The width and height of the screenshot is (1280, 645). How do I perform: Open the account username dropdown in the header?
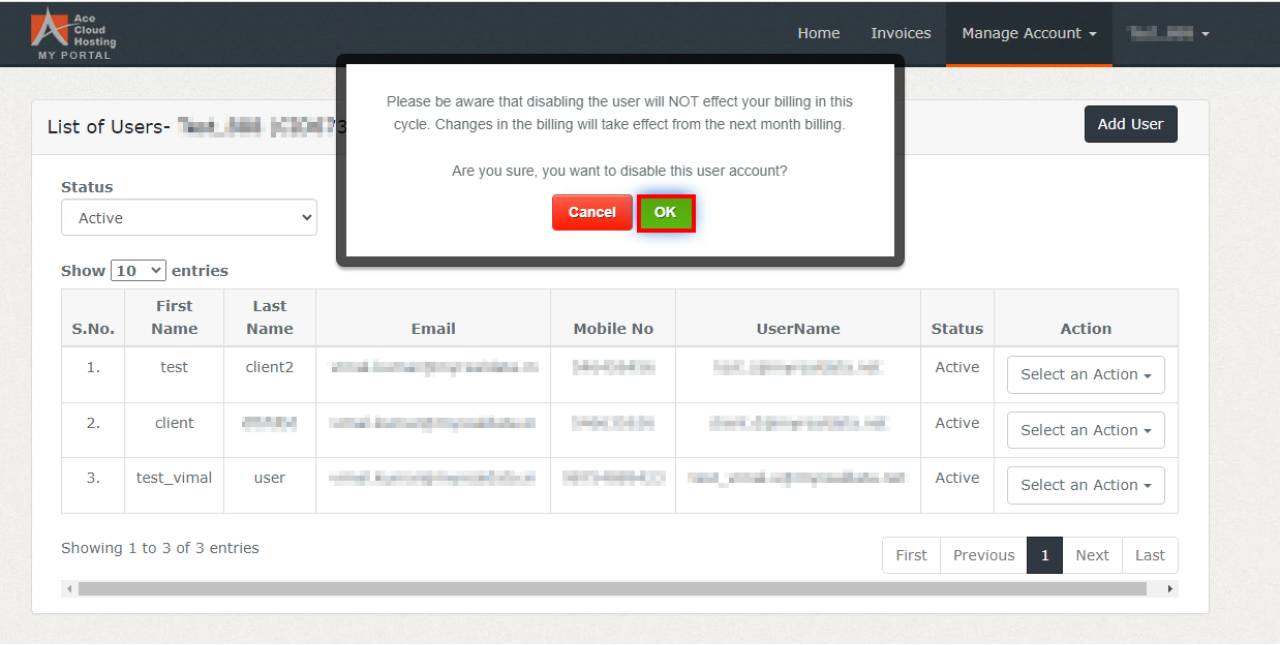(1168, 32)
